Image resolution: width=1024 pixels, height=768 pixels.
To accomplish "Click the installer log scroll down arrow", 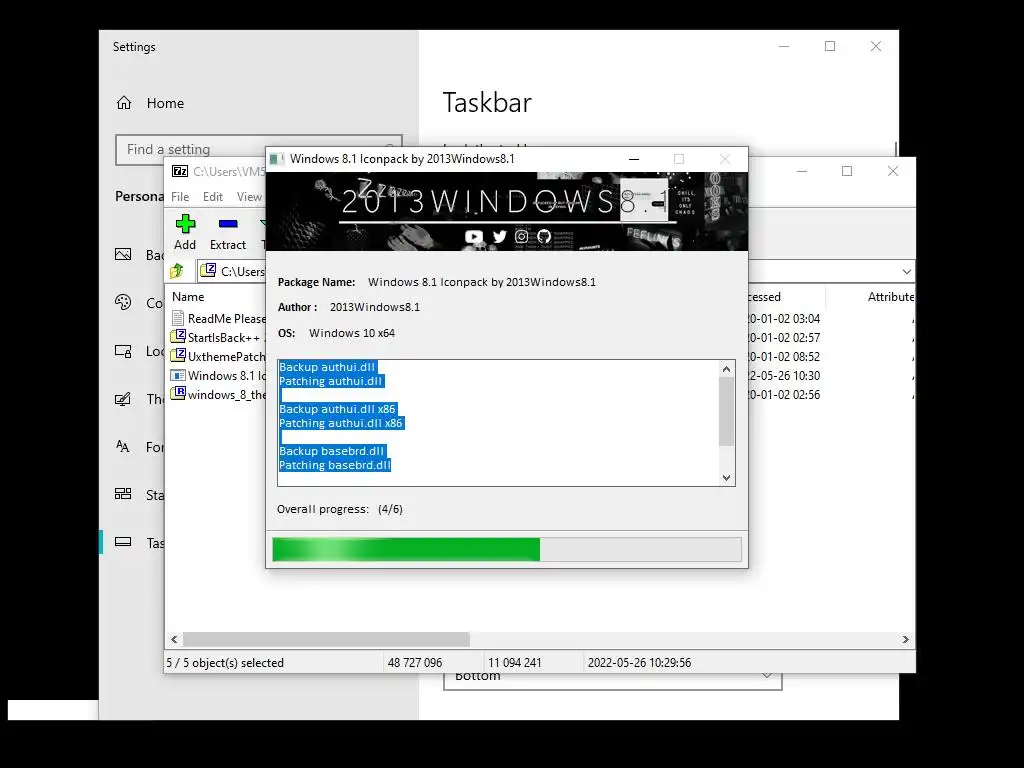I will [x=726, y=477].
